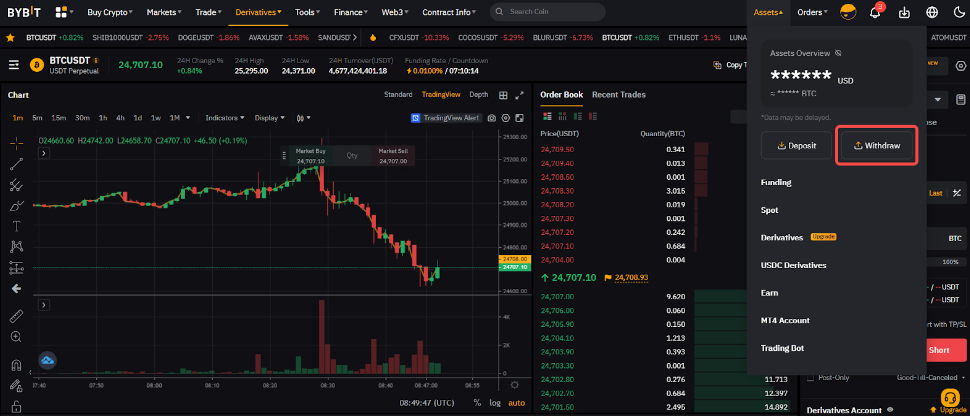Image resolution: width=970 pixels, height=416 pixels.
Task: Expand the chart with diagonal arrows icon
Action: [x=520, y=95]
